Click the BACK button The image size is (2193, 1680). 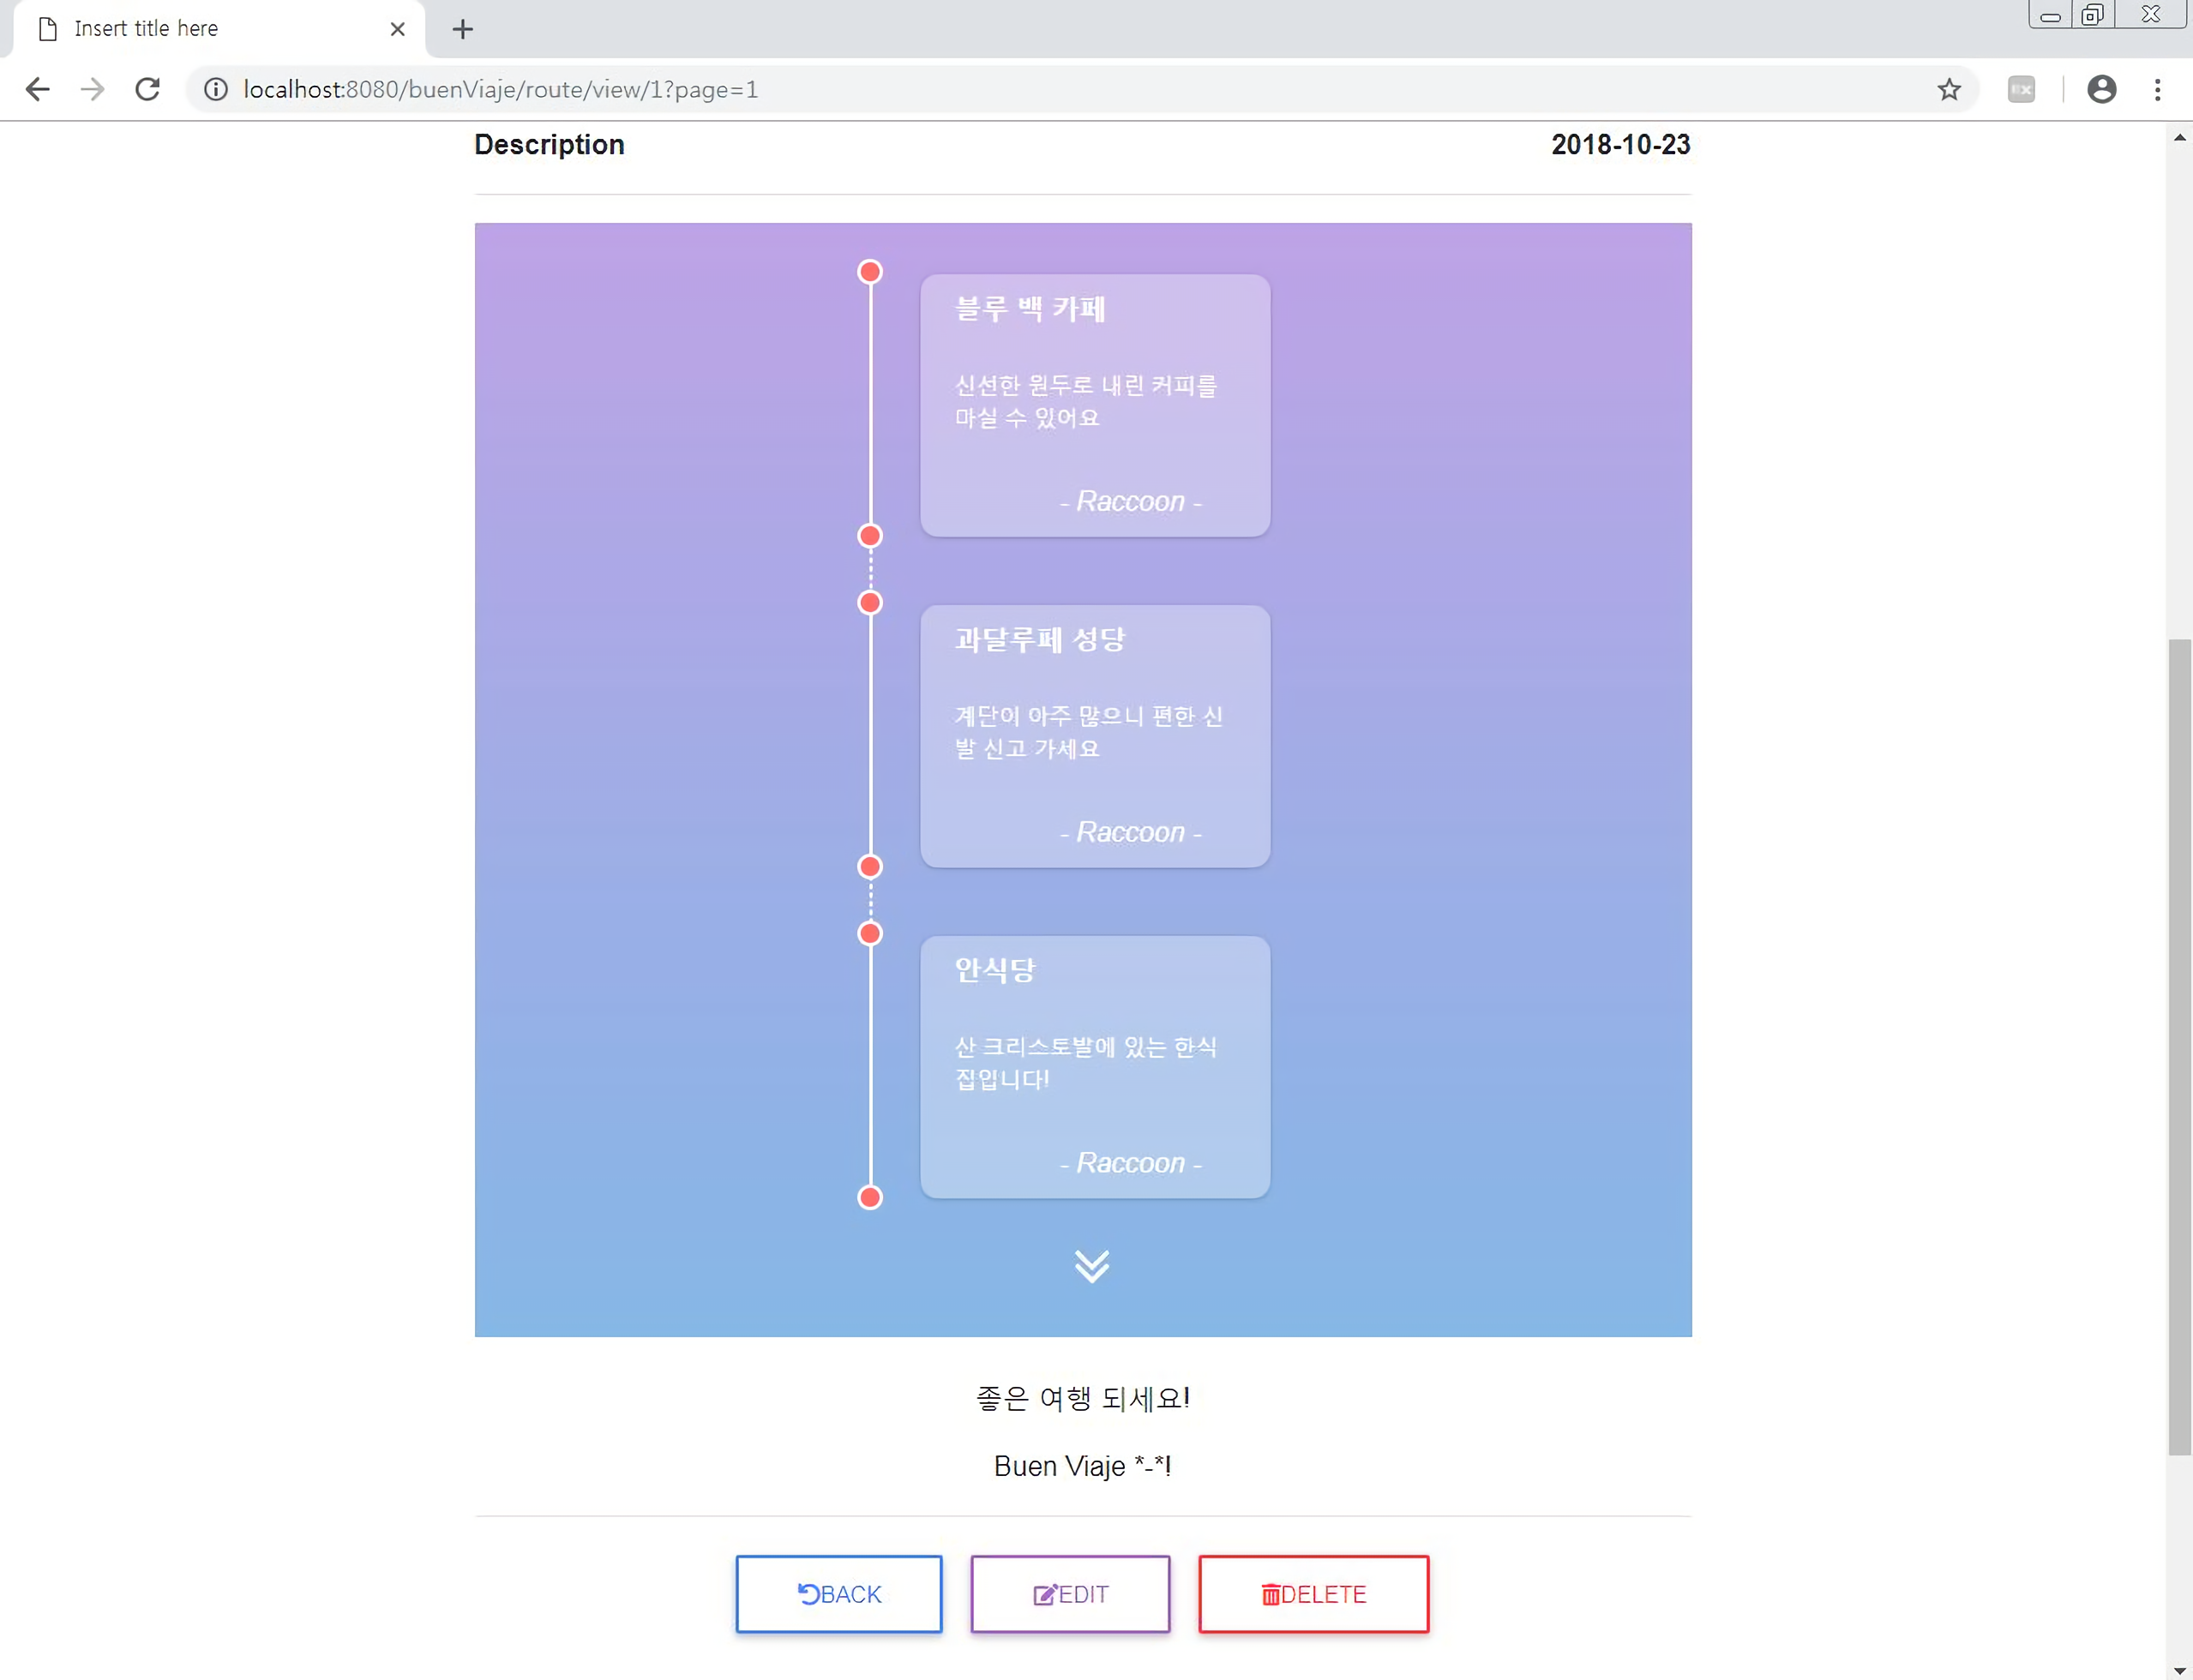point(838,1594)
